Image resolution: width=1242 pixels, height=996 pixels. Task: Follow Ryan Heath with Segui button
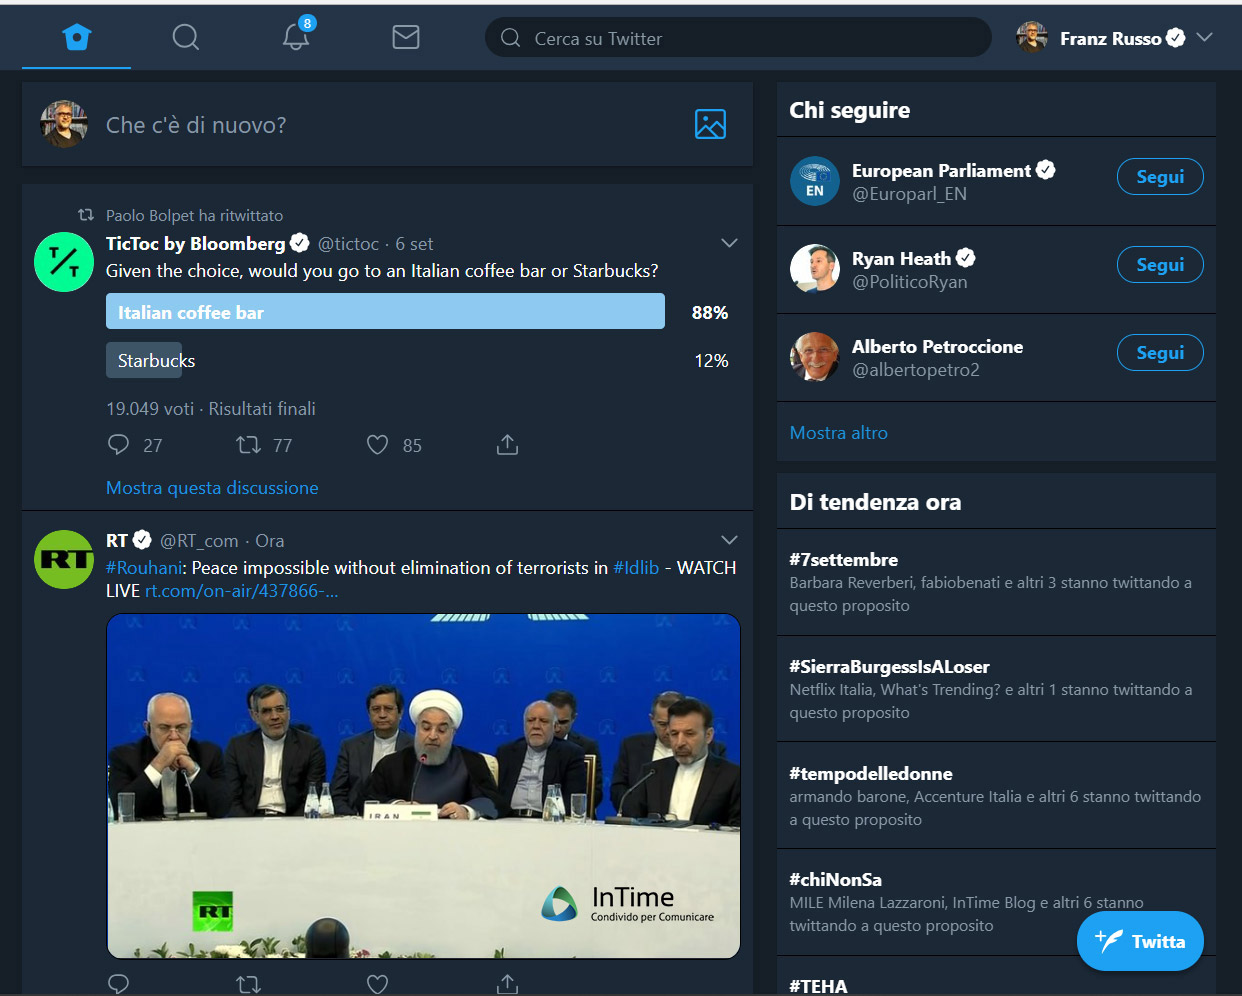coord(1160,265)
